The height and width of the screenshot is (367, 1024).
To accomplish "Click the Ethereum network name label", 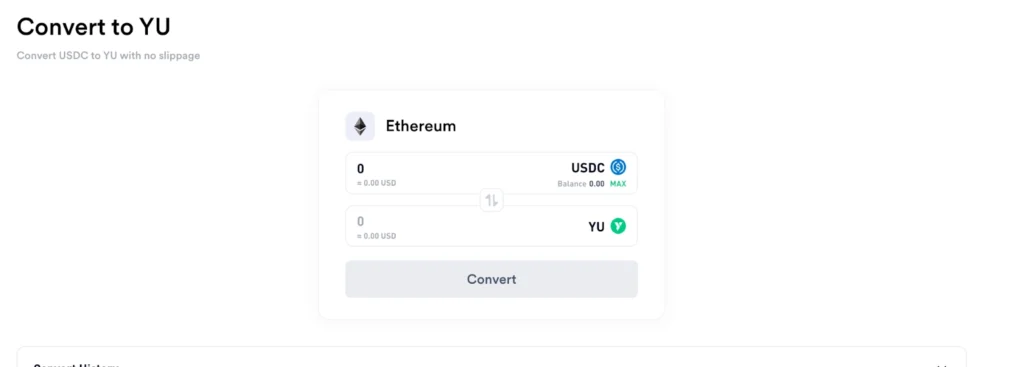I will pos(421,126).
